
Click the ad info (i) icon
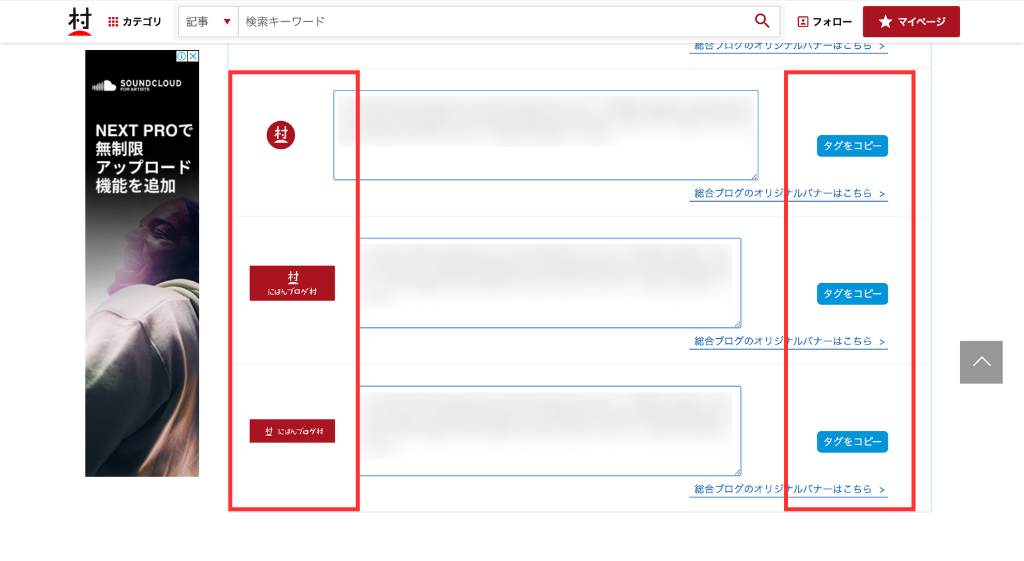point(182,57)
